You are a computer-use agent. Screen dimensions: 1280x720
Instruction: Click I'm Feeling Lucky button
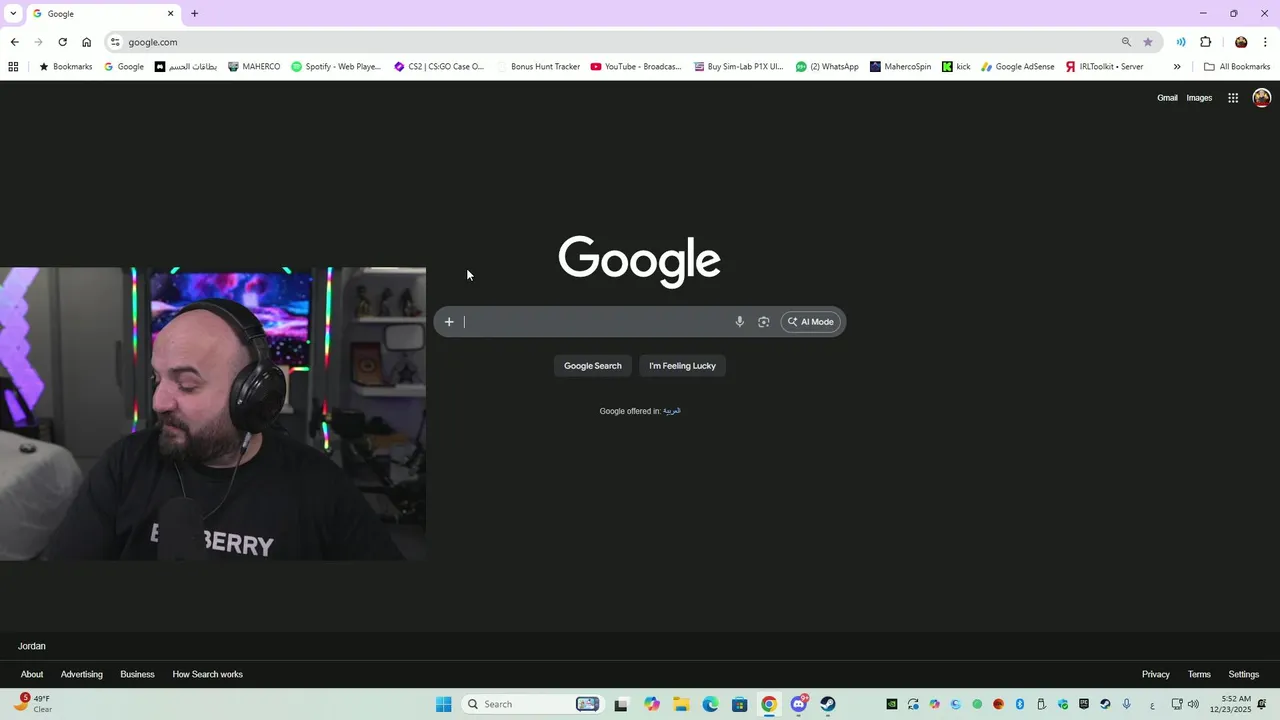pyautogui.click(x=683, y=366)
